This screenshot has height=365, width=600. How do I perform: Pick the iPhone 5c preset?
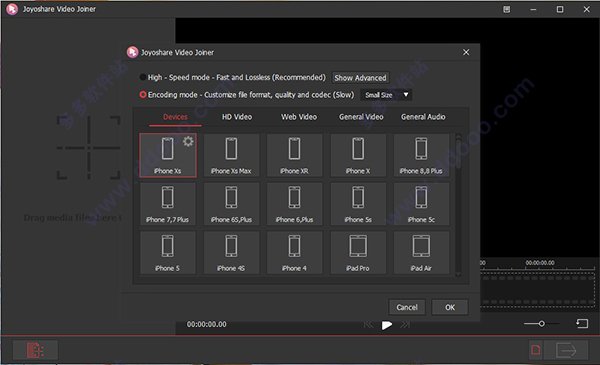(x=421, y=204)
